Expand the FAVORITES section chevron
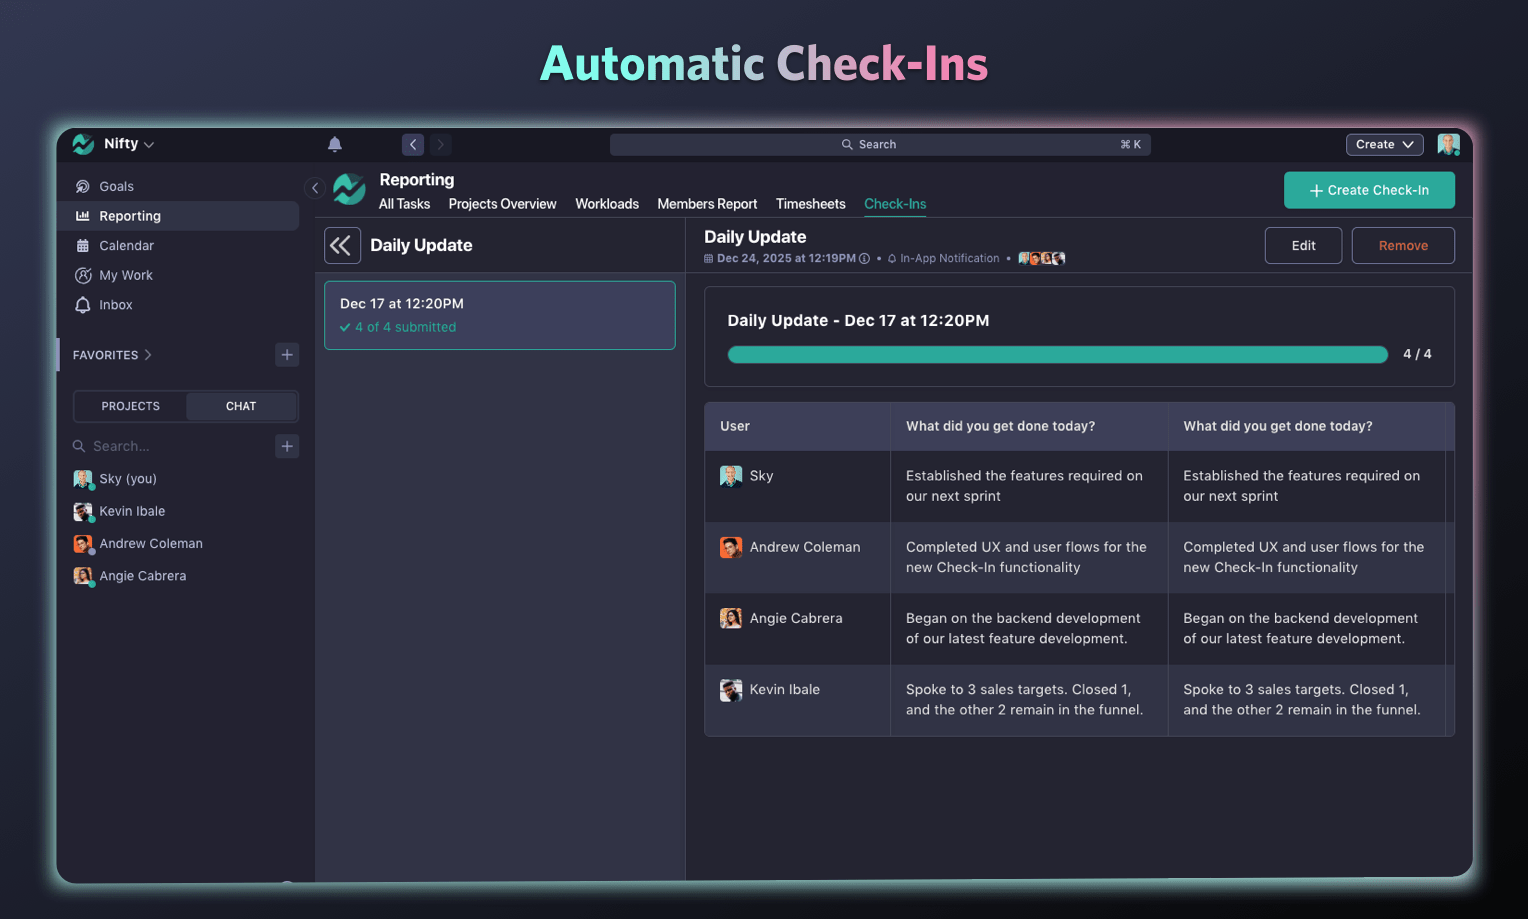Screen dimensions: 1528x919 (x=148, y=354)
